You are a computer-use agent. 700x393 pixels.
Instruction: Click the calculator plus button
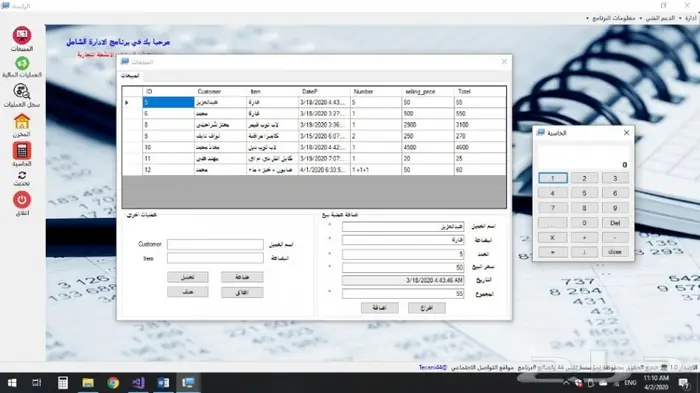point(584,237)
